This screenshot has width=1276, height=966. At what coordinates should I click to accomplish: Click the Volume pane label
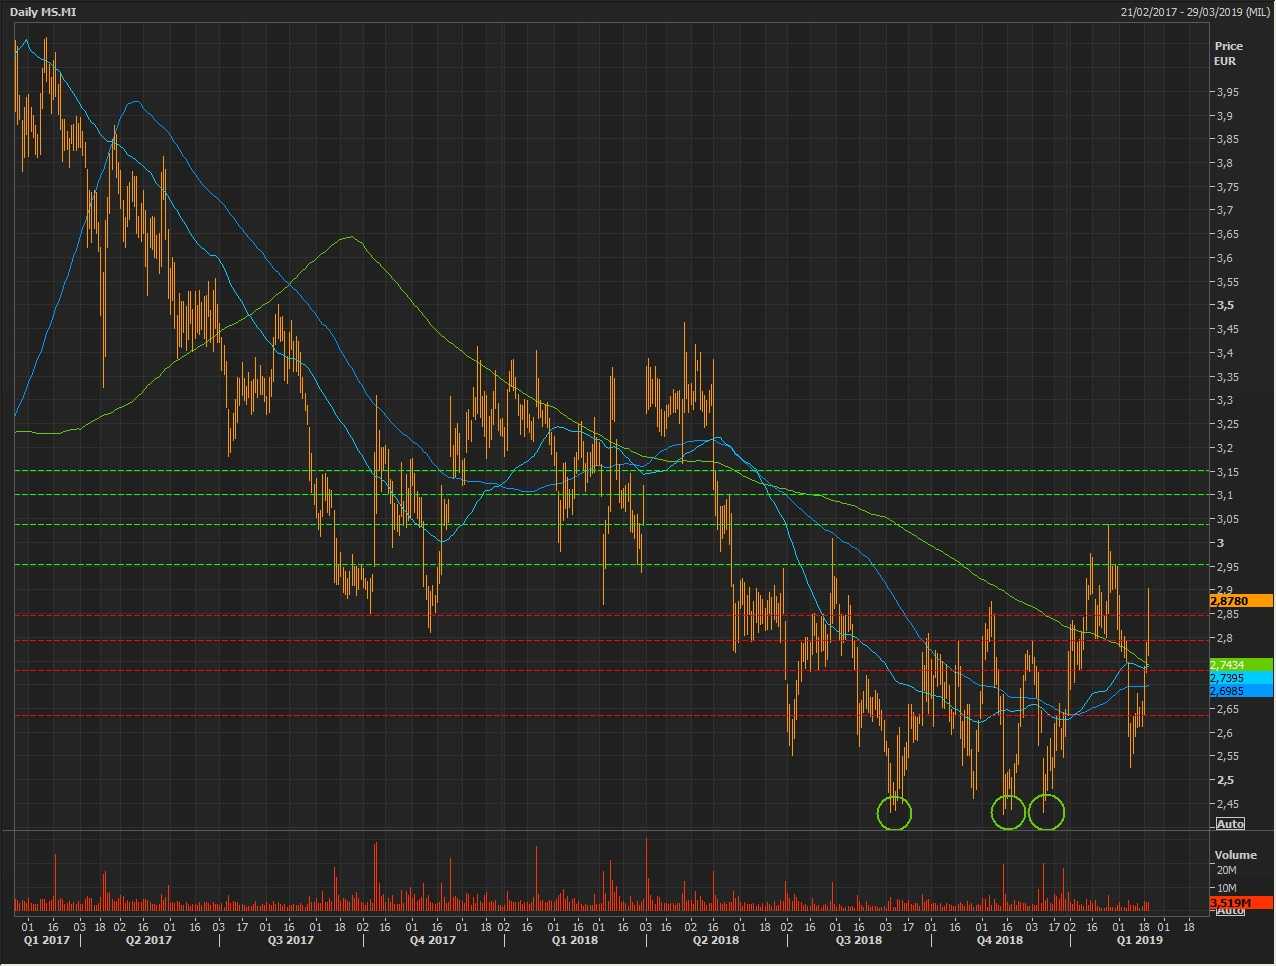pos(1235,855)
